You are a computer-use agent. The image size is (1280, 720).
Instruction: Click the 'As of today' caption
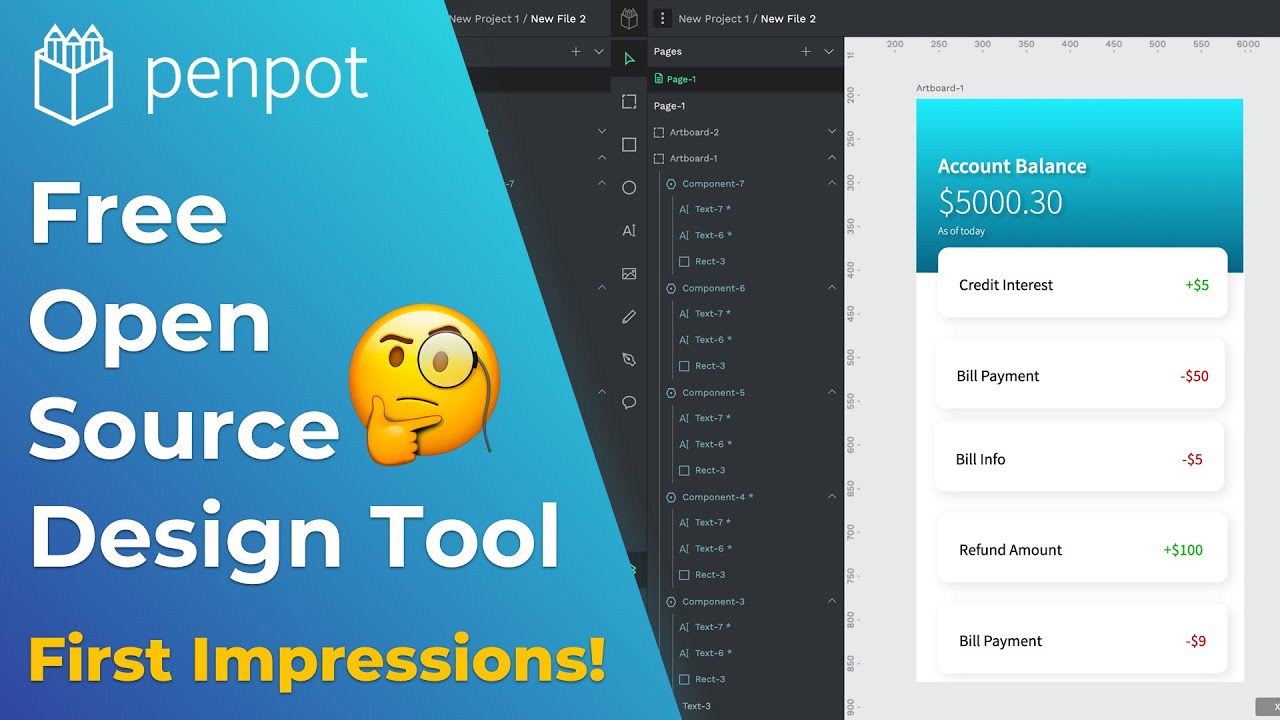click(x=961, y=231)
